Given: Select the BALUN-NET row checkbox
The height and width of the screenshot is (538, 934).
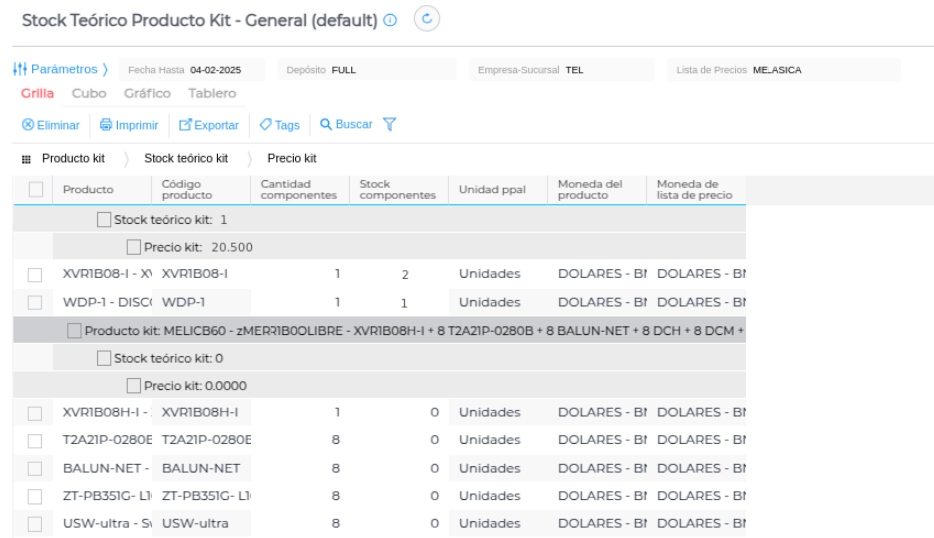Looking at the screenshot, I should pyautogui.click(x=35, y=468).
